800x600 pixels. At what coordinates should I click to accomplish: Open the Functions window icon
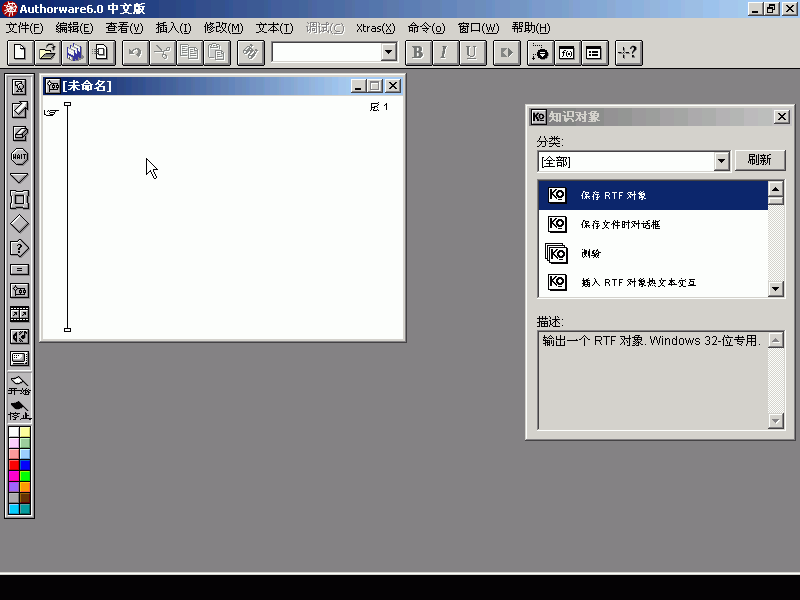pyautogui.click(x=567, y=53)
